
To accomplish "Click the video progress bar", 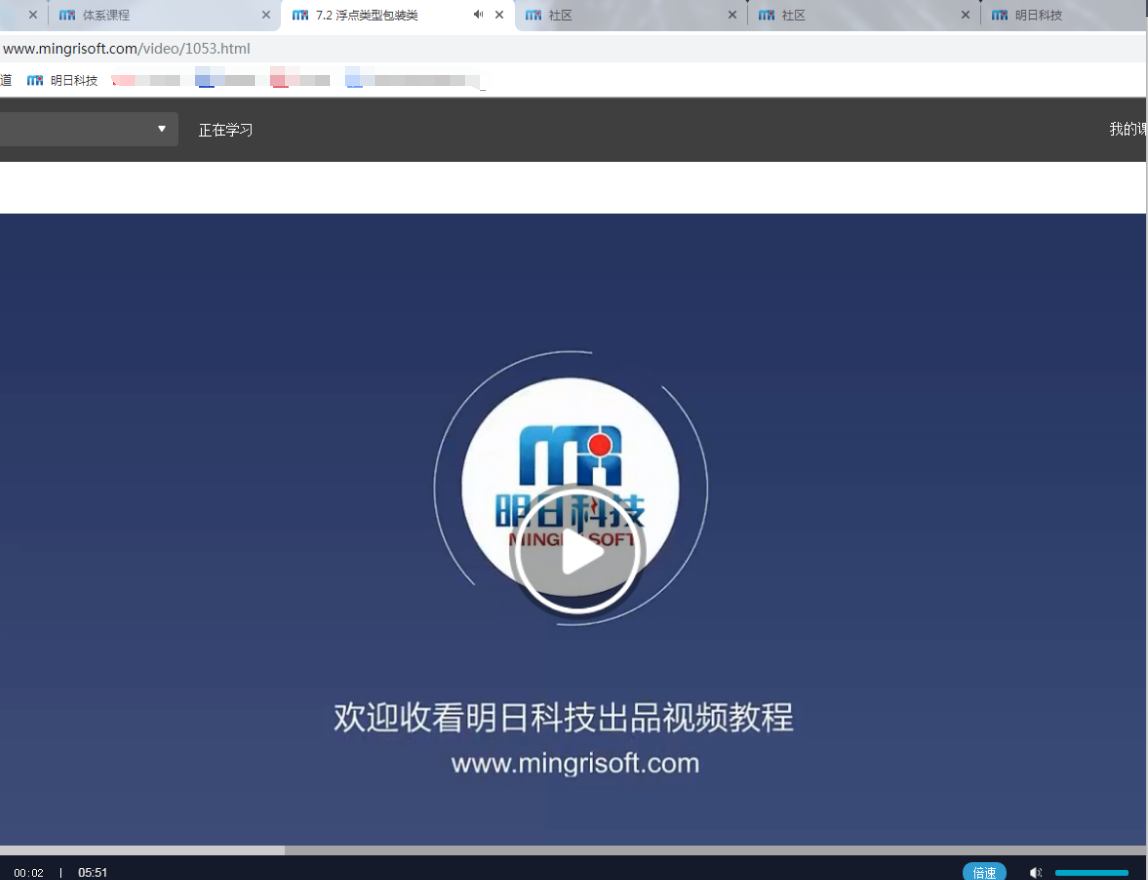I will 573,851.
